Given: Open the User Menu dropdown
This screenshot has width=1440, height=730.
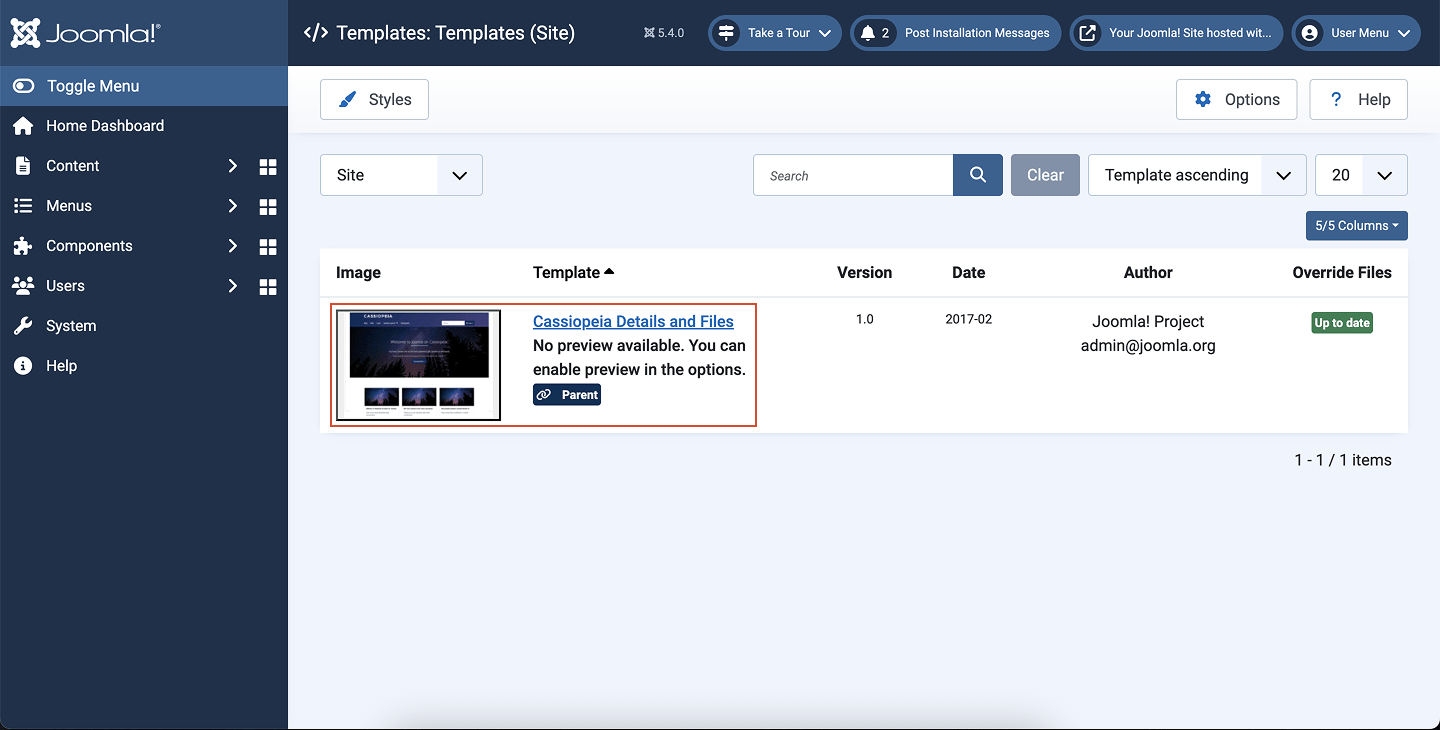Looking at the screenshot, I should click(x=1356, y=33).
